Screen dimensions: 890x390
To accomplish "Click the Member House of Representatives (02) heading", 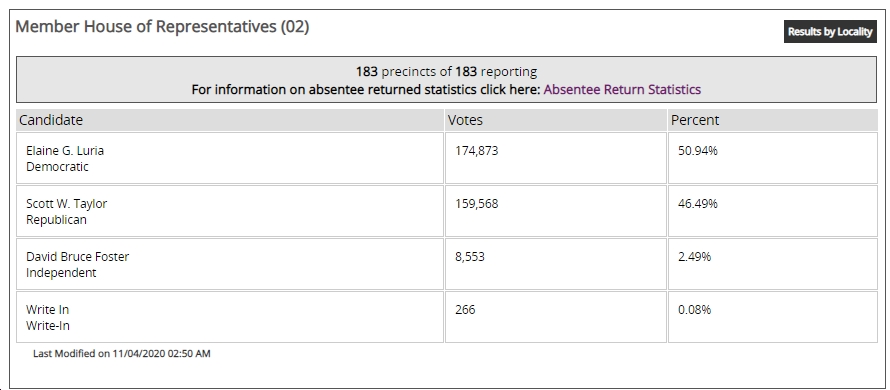I will coord(162,27).
